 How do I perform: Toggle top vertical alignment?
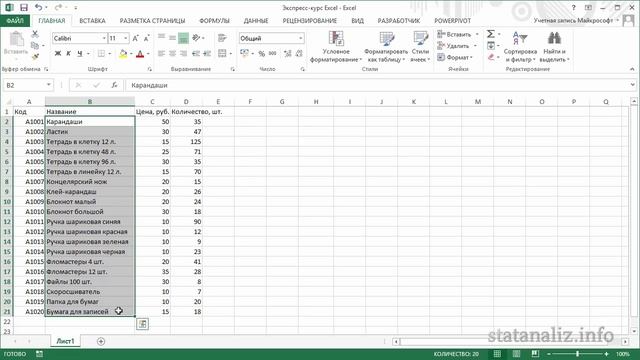161,38
